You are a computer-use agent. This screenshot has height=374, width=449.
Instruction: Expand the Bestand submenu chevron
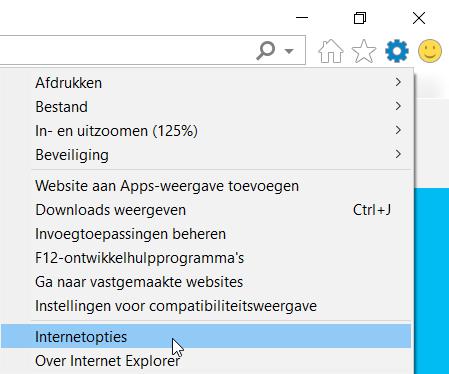(x=398, y=106)
